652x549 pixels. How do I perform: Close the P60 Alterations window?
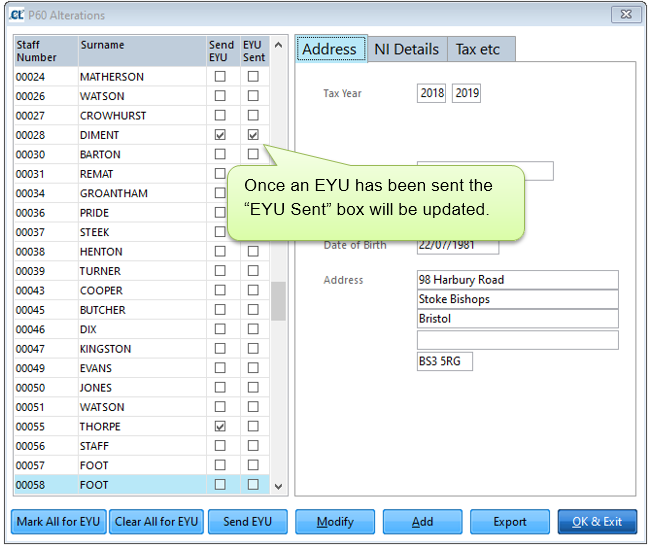coord(626,15)
